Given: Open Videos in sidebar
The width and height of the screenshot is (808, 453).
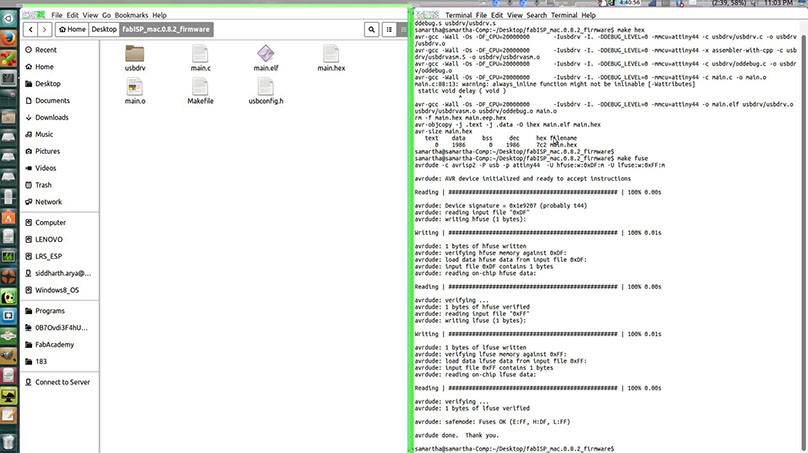Looking at the screenshot, I should click(x=59, y=168).
